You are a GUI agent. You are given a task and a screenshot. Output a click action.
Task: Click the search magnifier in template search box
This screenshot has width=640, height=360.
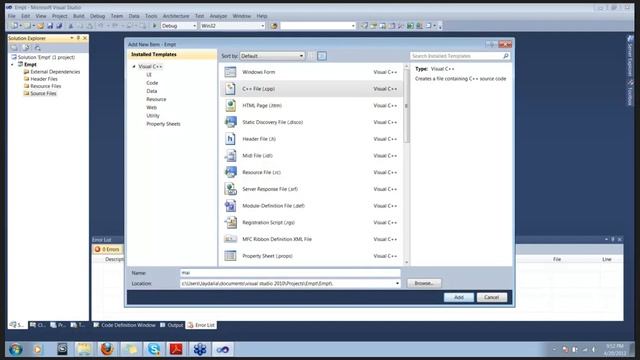point(506,56)
